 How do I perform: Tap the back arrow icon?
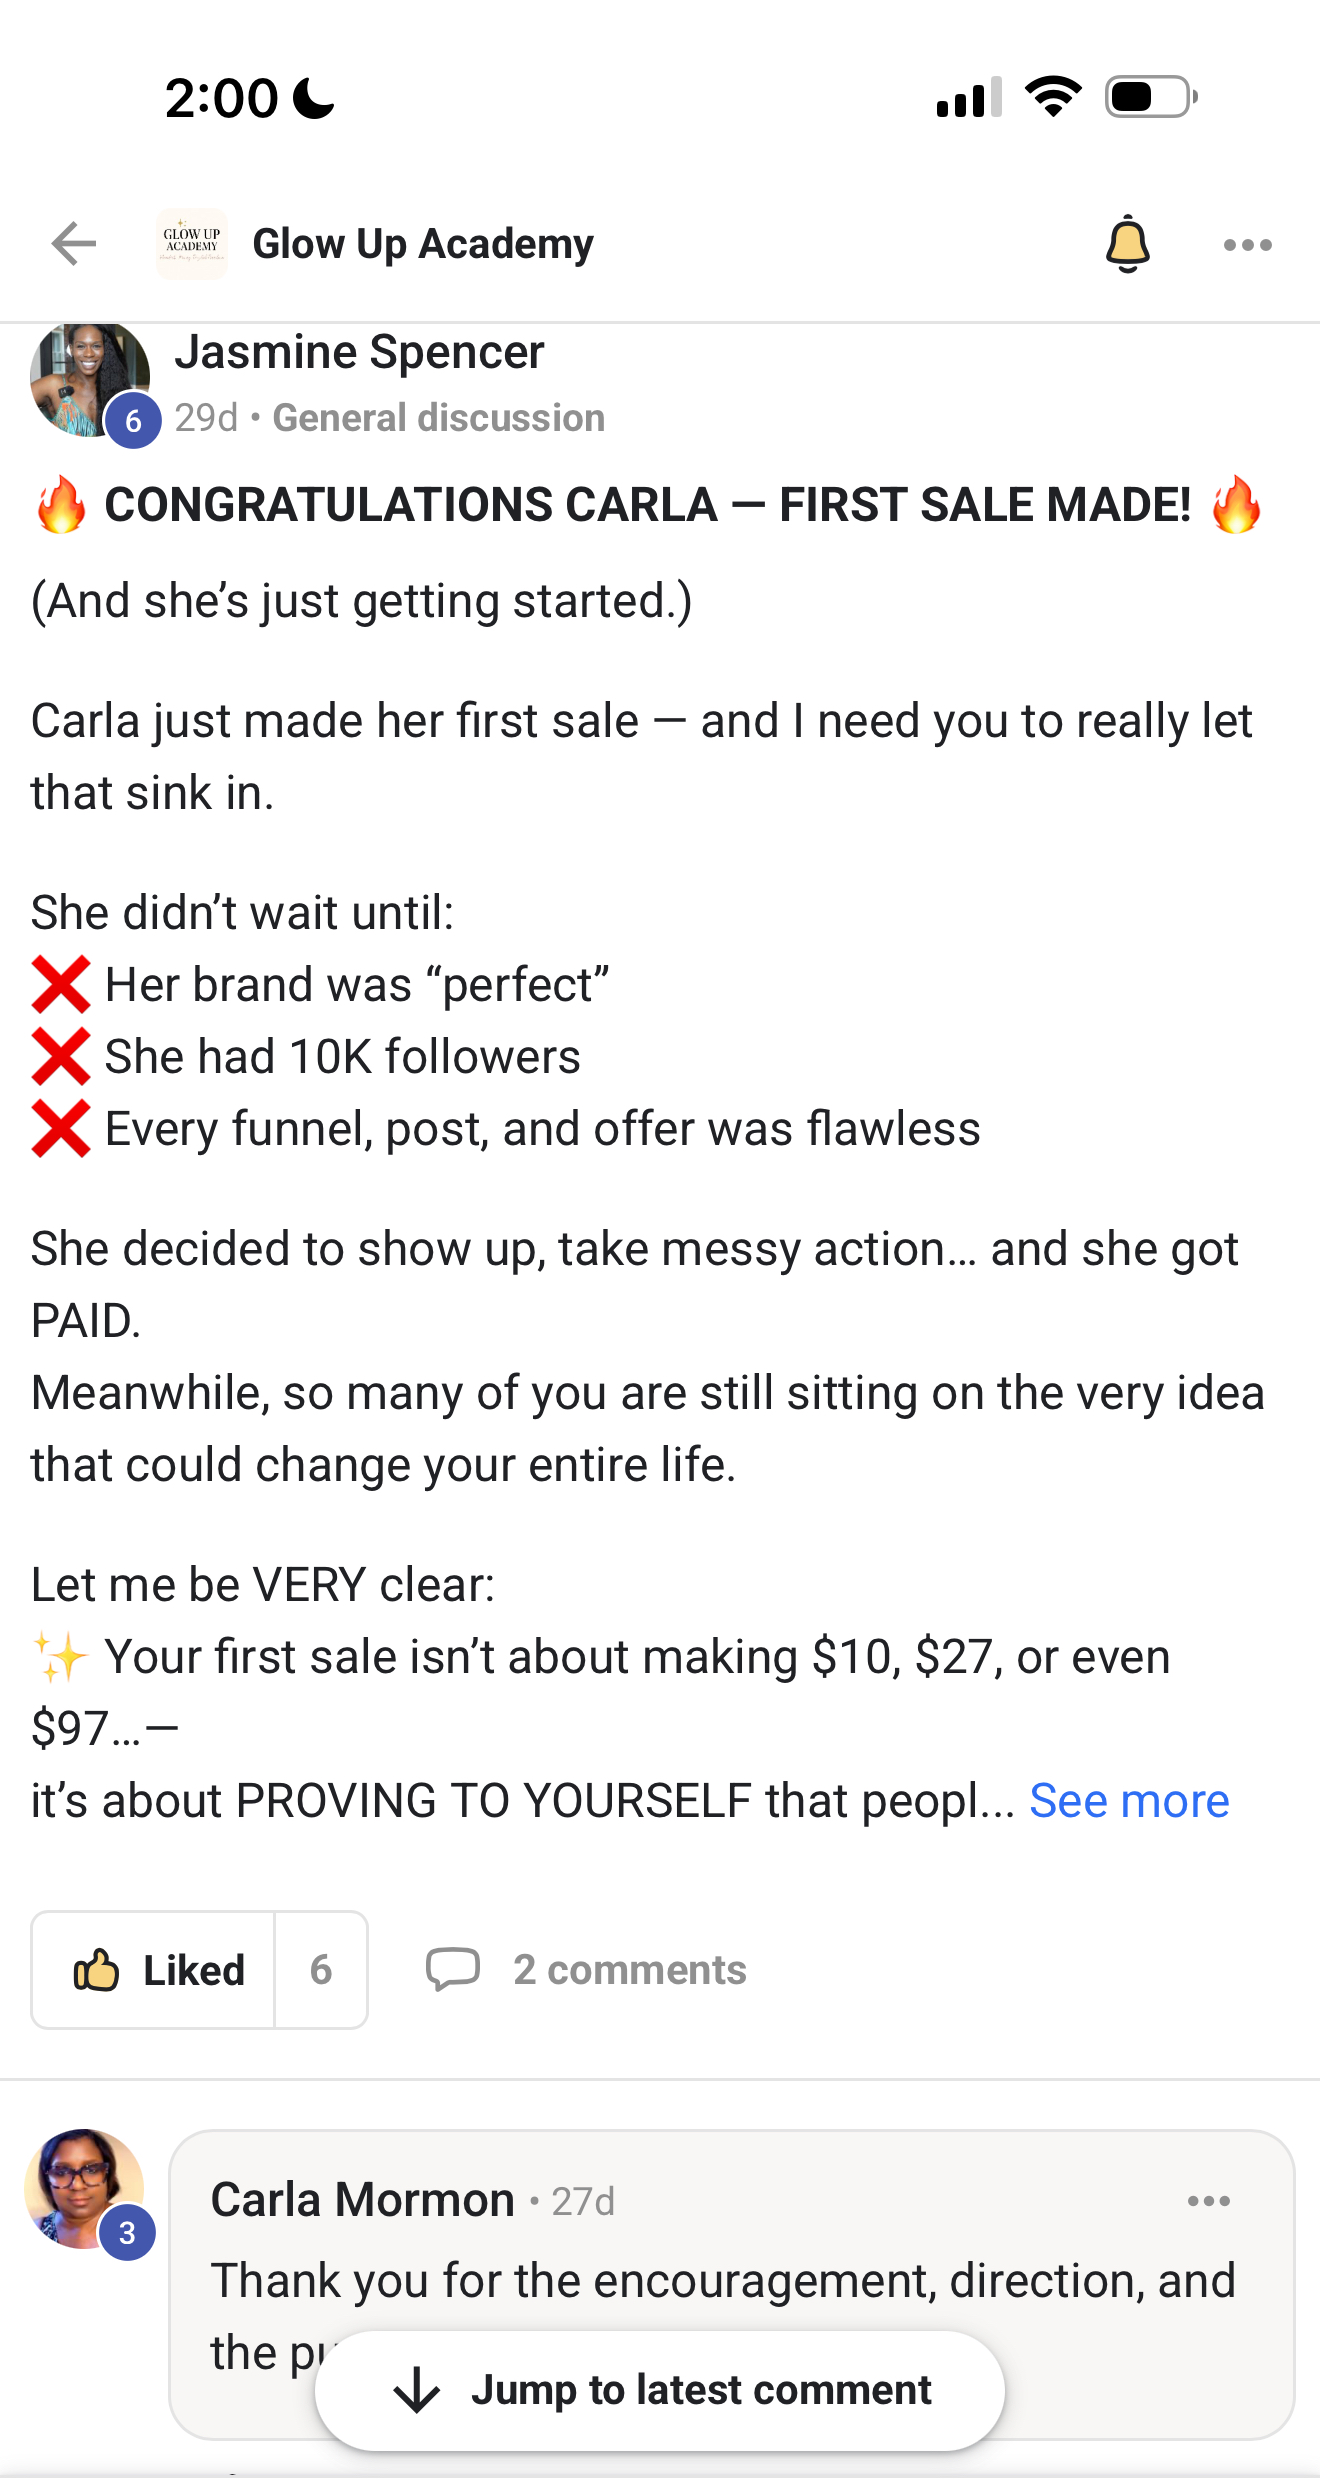[74, 244]
